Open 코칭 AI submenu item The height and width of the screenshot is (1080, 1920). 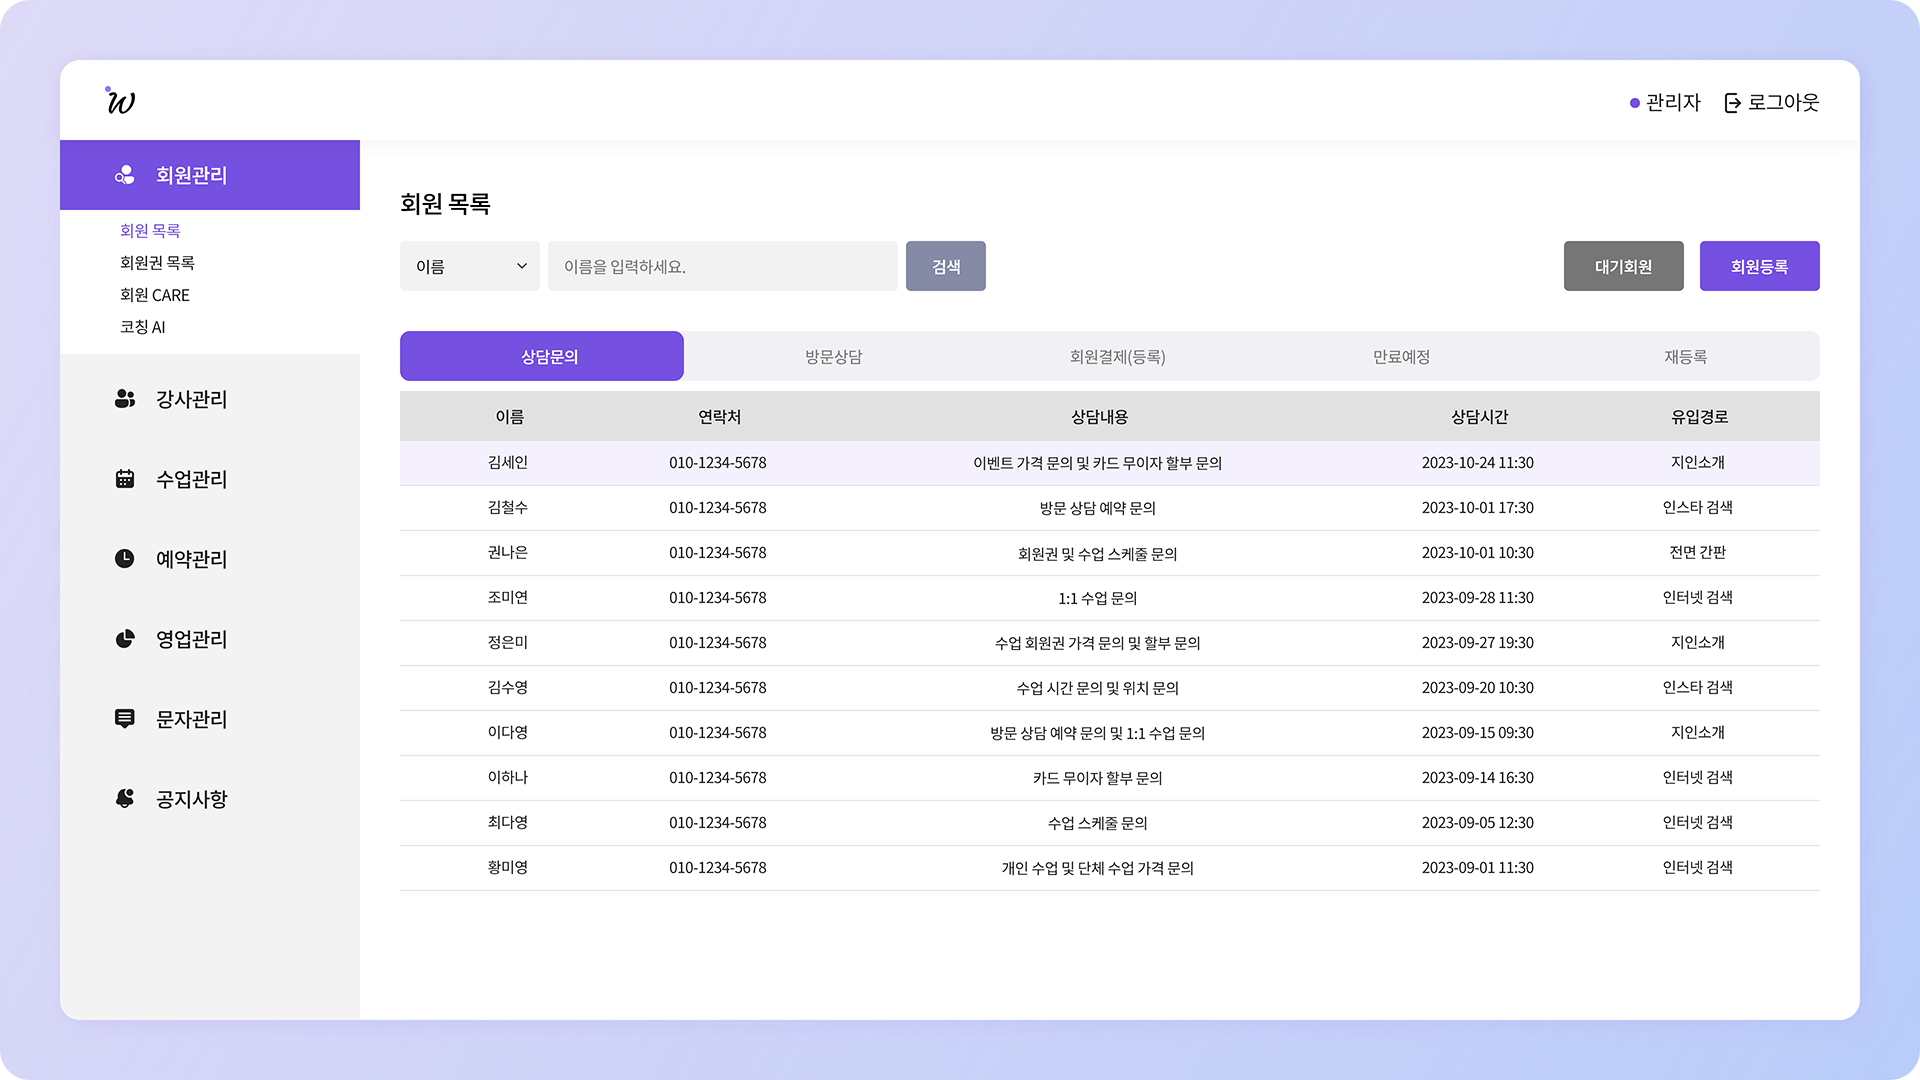(143, 327)
